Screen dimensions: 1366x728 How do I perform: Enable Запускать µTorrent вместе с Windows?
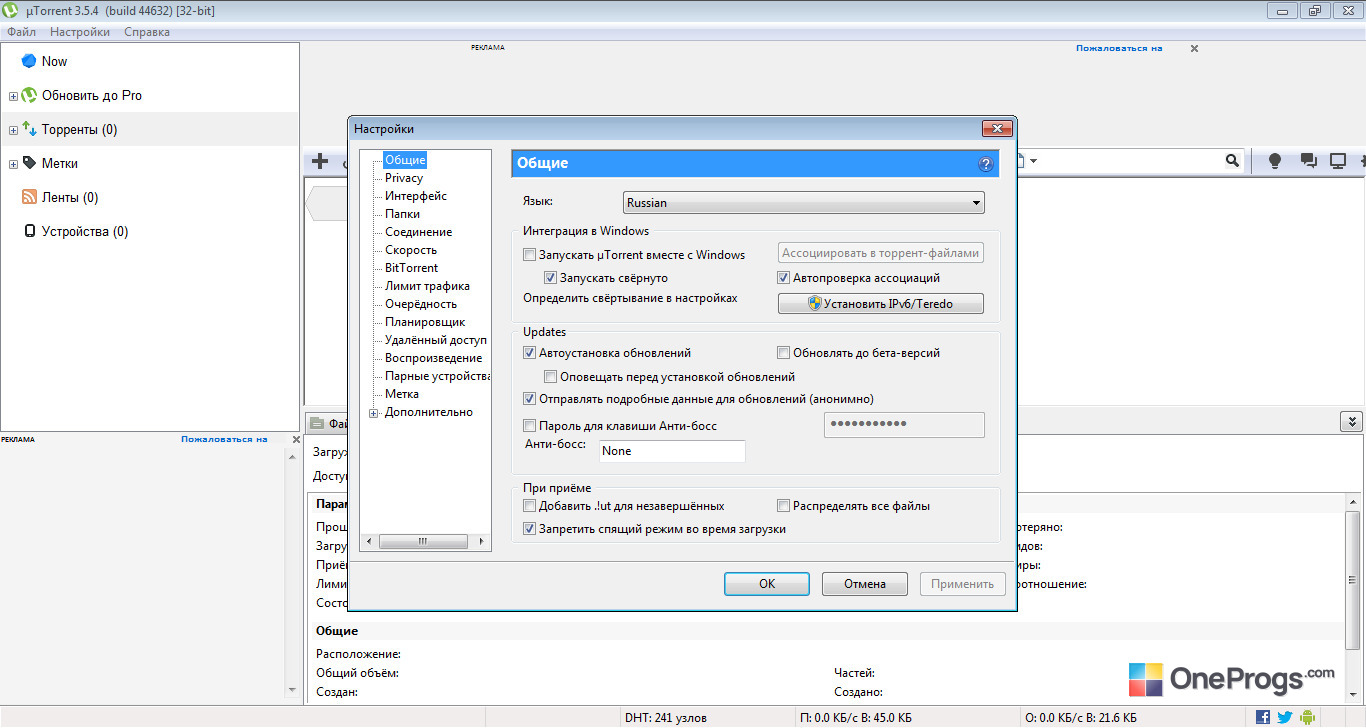[530, 255]
